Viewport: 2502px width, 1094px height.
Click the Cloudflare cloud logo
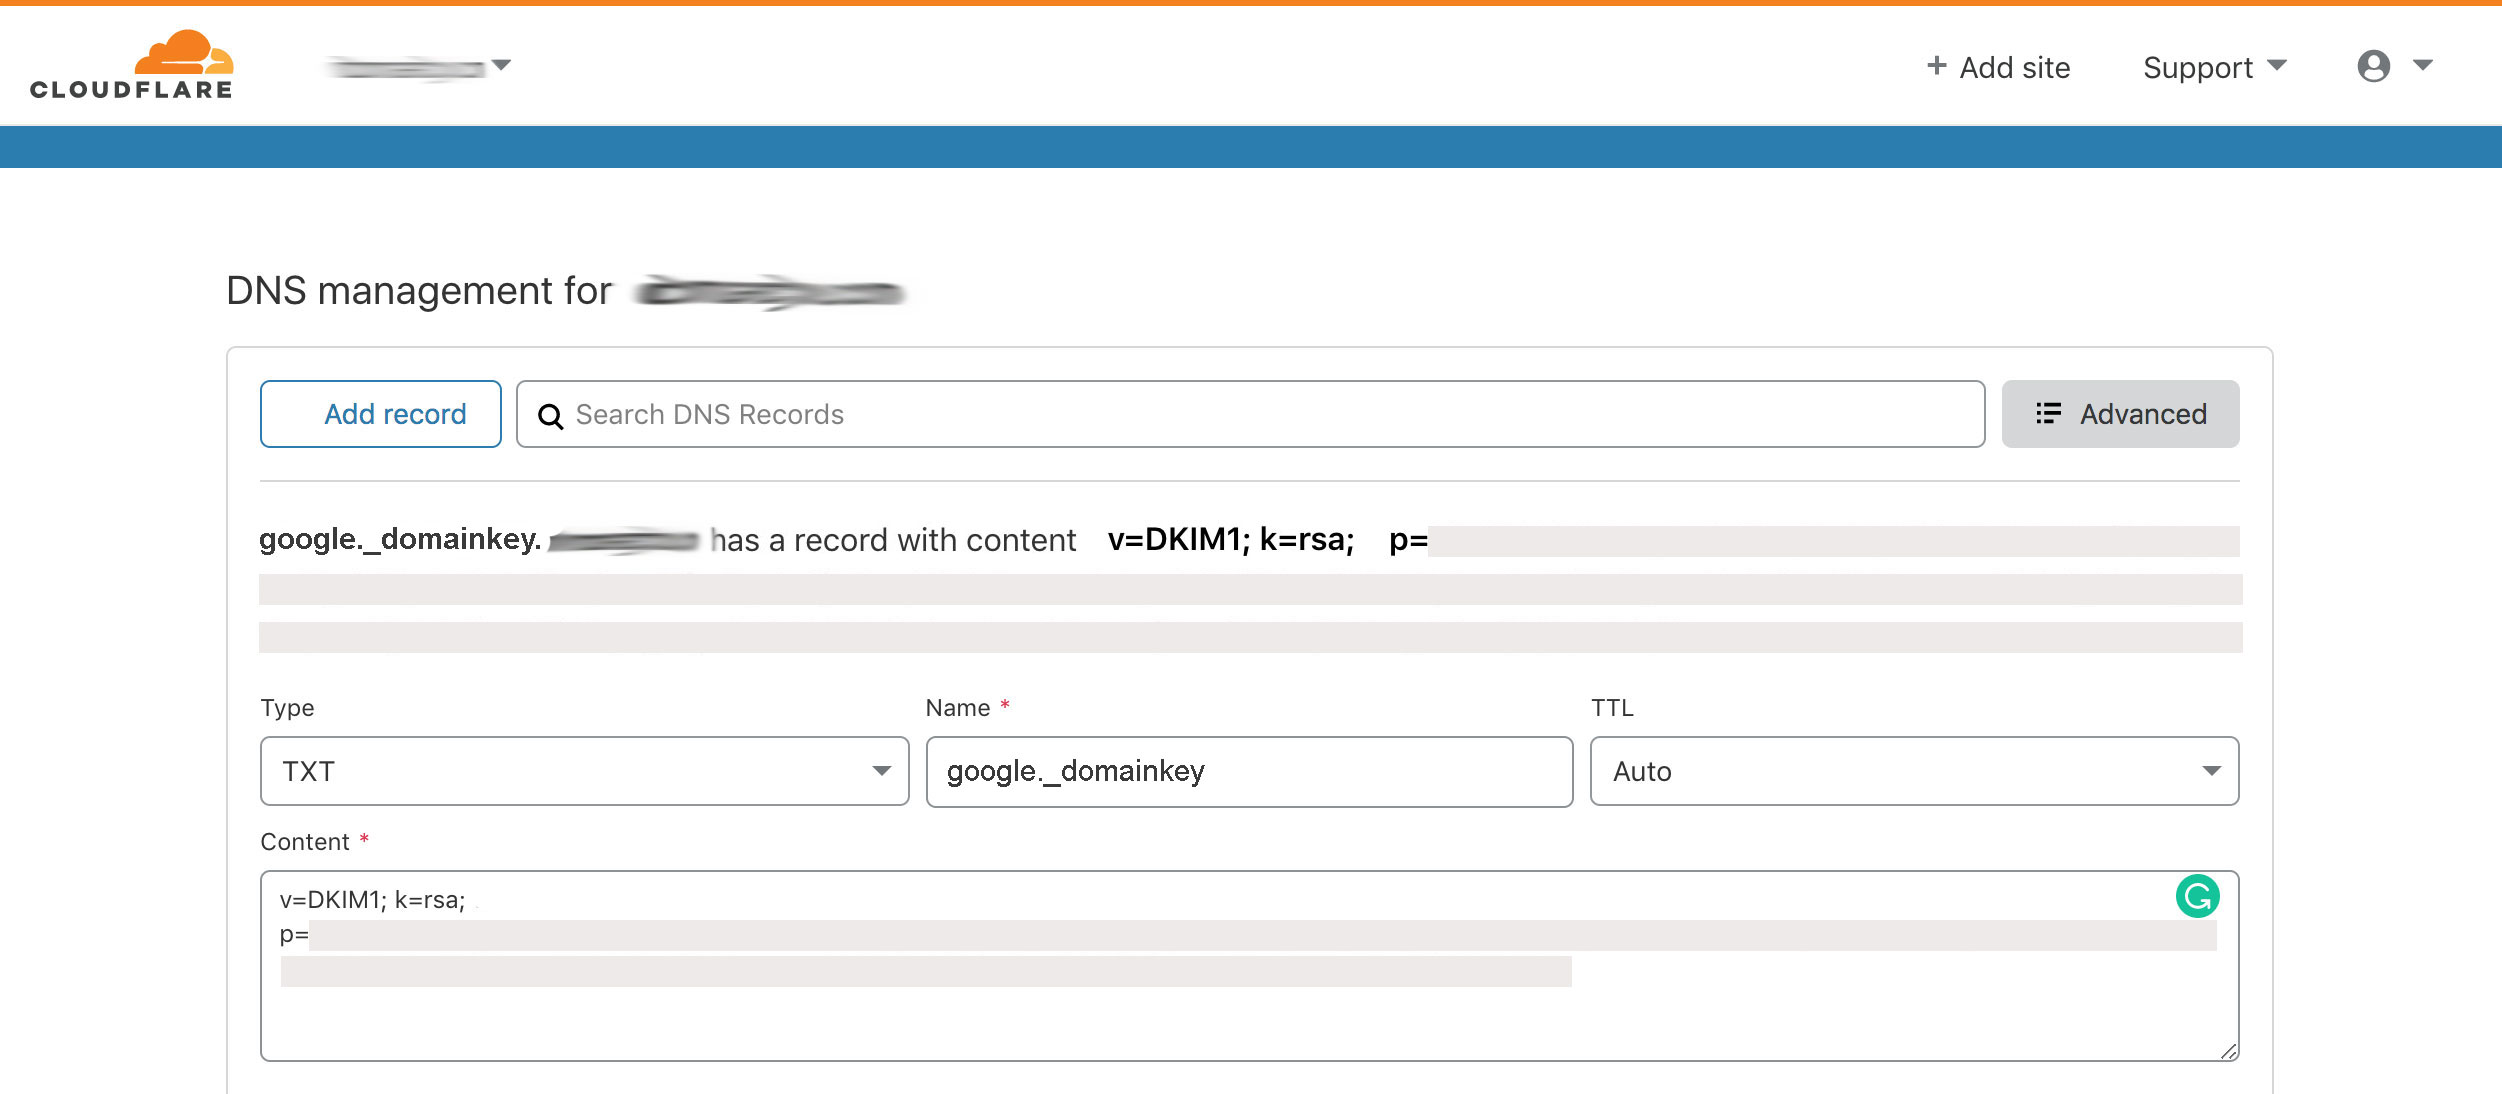click(x=184, y=52)
